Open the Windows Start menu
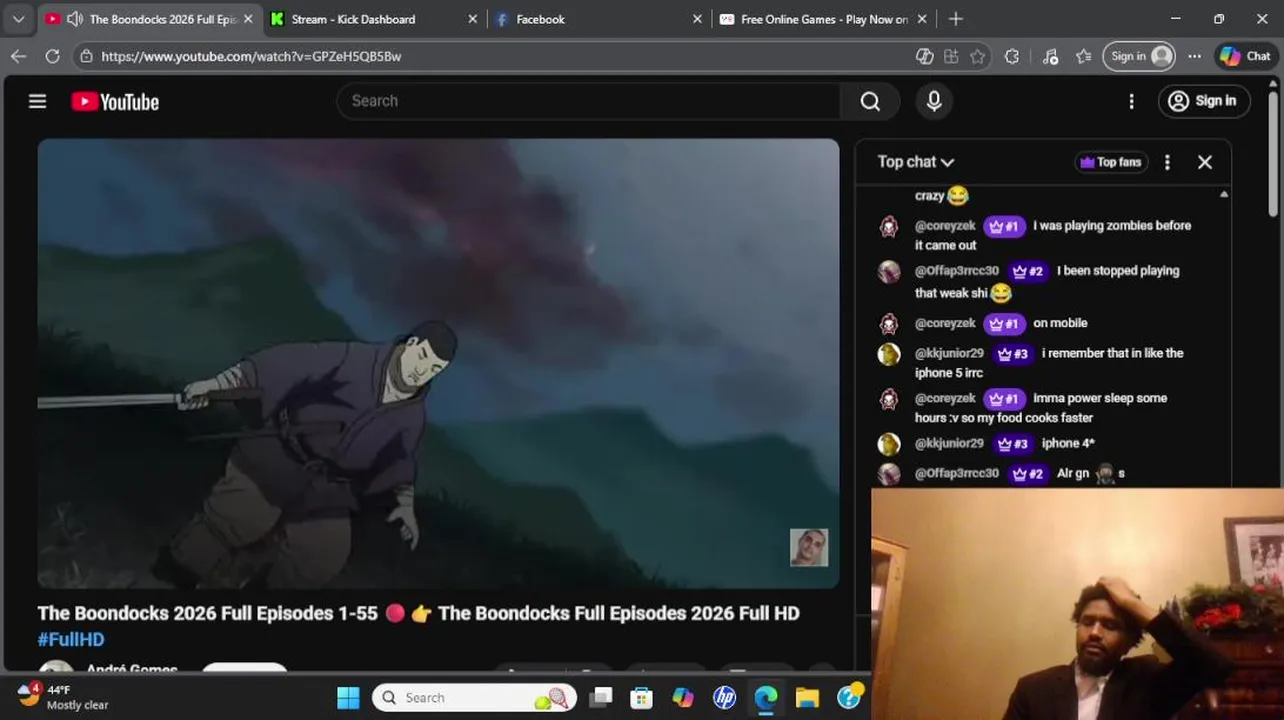The image size is (1284, 720). coord(348,697)
